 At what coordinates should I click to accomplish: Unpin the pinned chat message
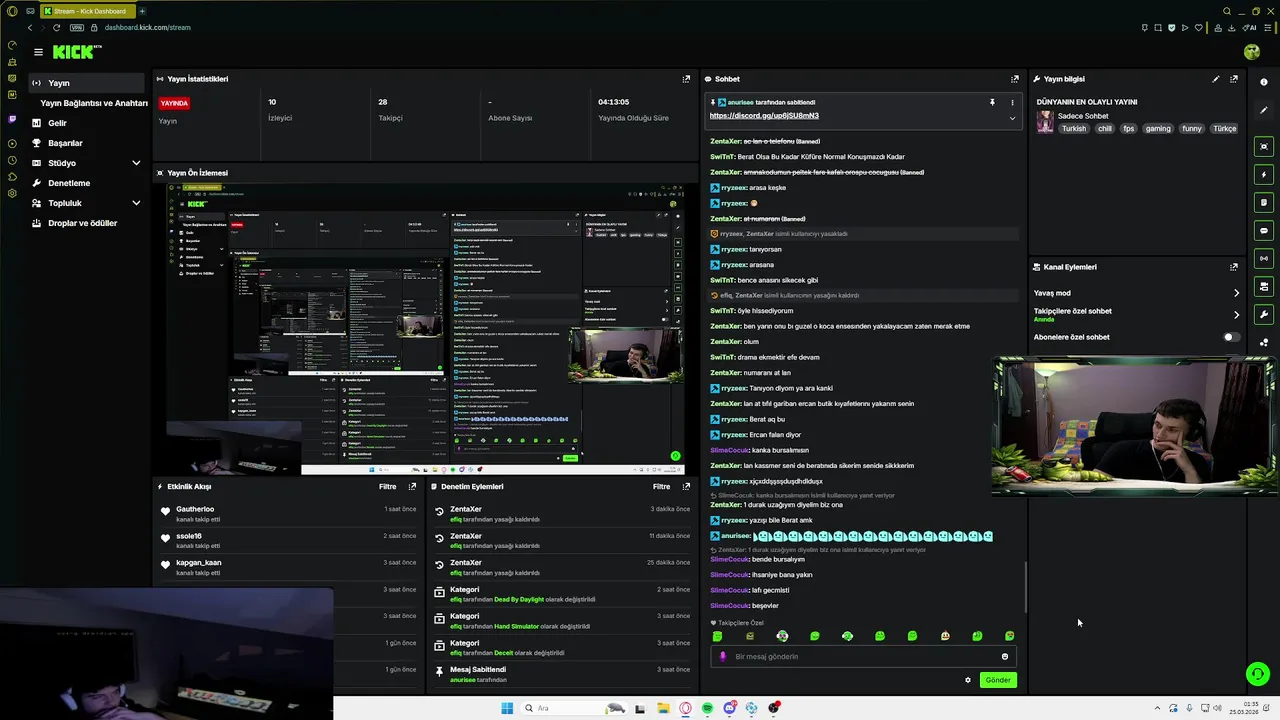(x=992, y=102)
